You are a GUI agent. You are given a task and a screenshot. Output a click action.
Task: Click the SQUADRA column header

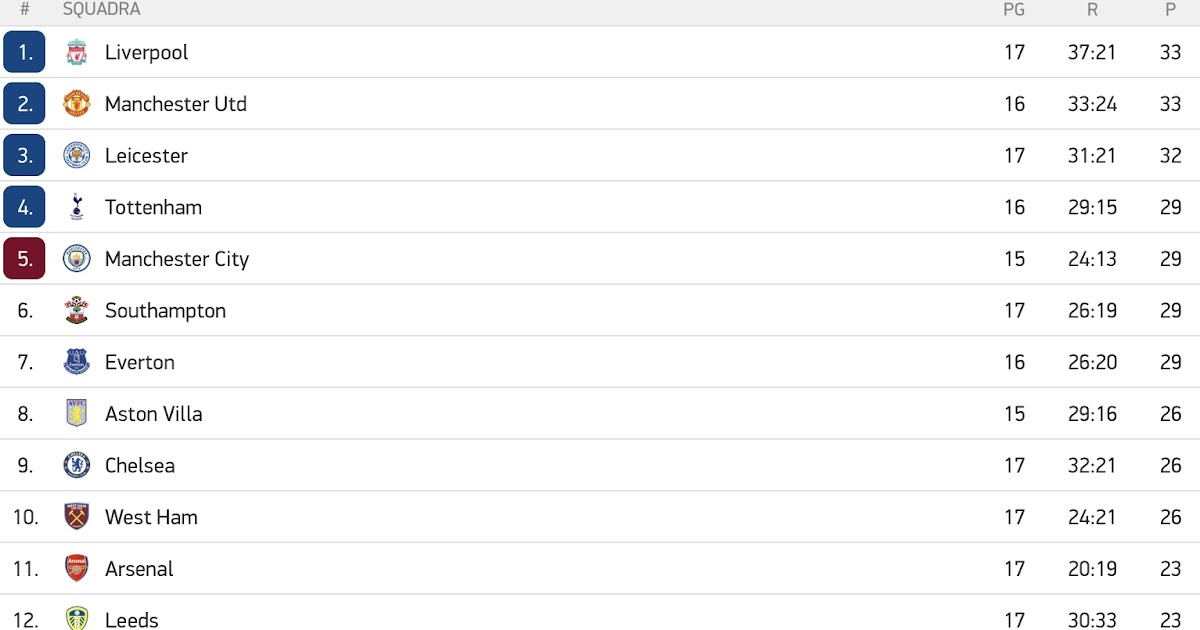coord(100,10)
